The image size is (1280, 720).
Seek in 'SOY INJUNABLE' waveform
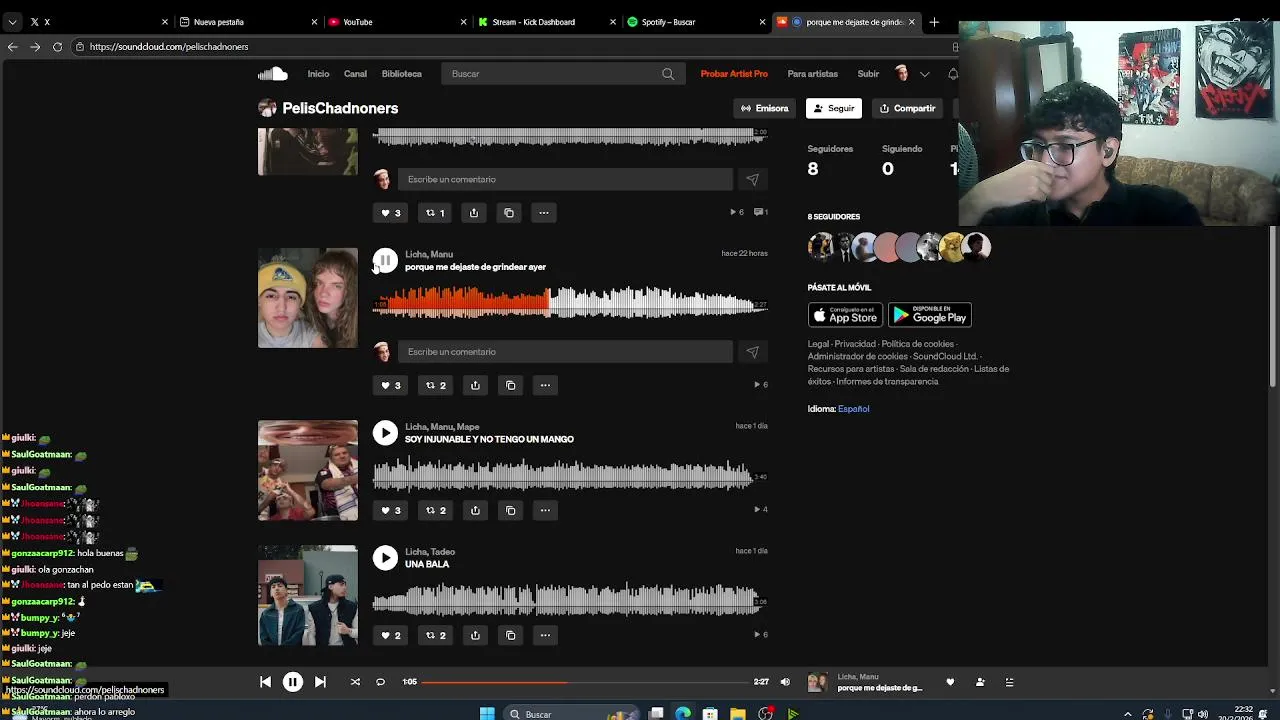coord(570,474)
